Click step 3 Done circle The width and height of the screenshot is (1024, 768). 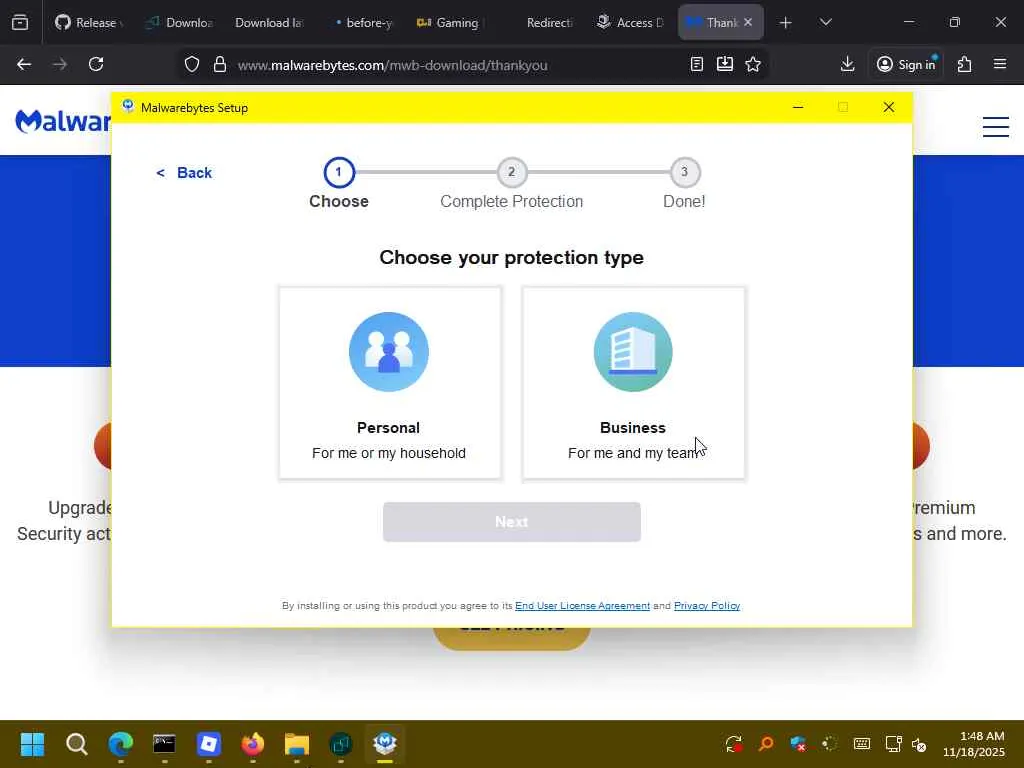coord(684,172)
